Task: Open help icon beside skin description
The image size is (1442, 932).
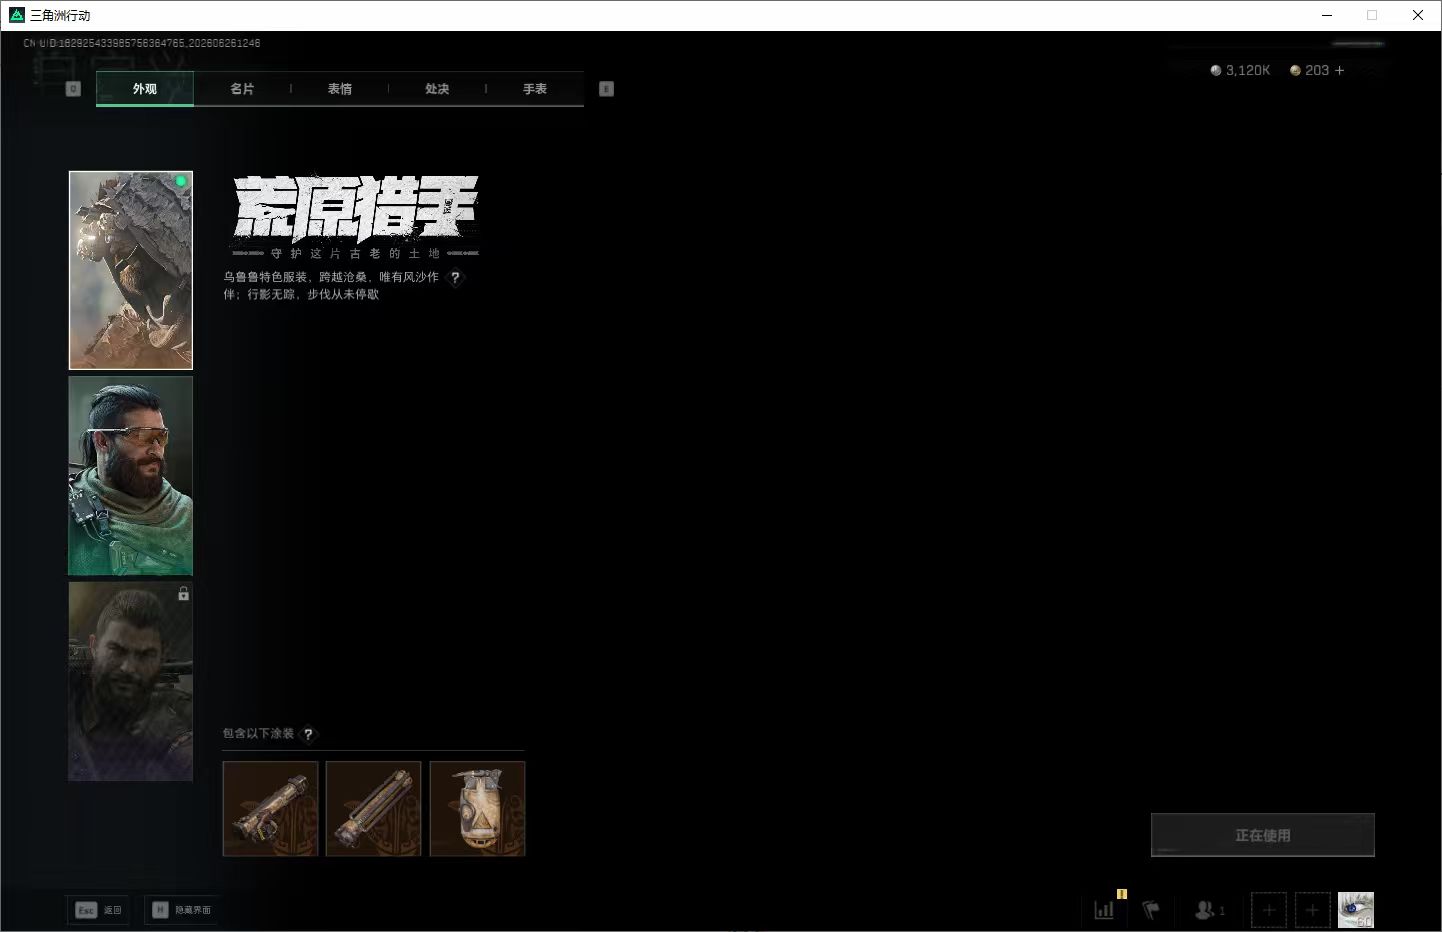Action: tap(455, 278)
